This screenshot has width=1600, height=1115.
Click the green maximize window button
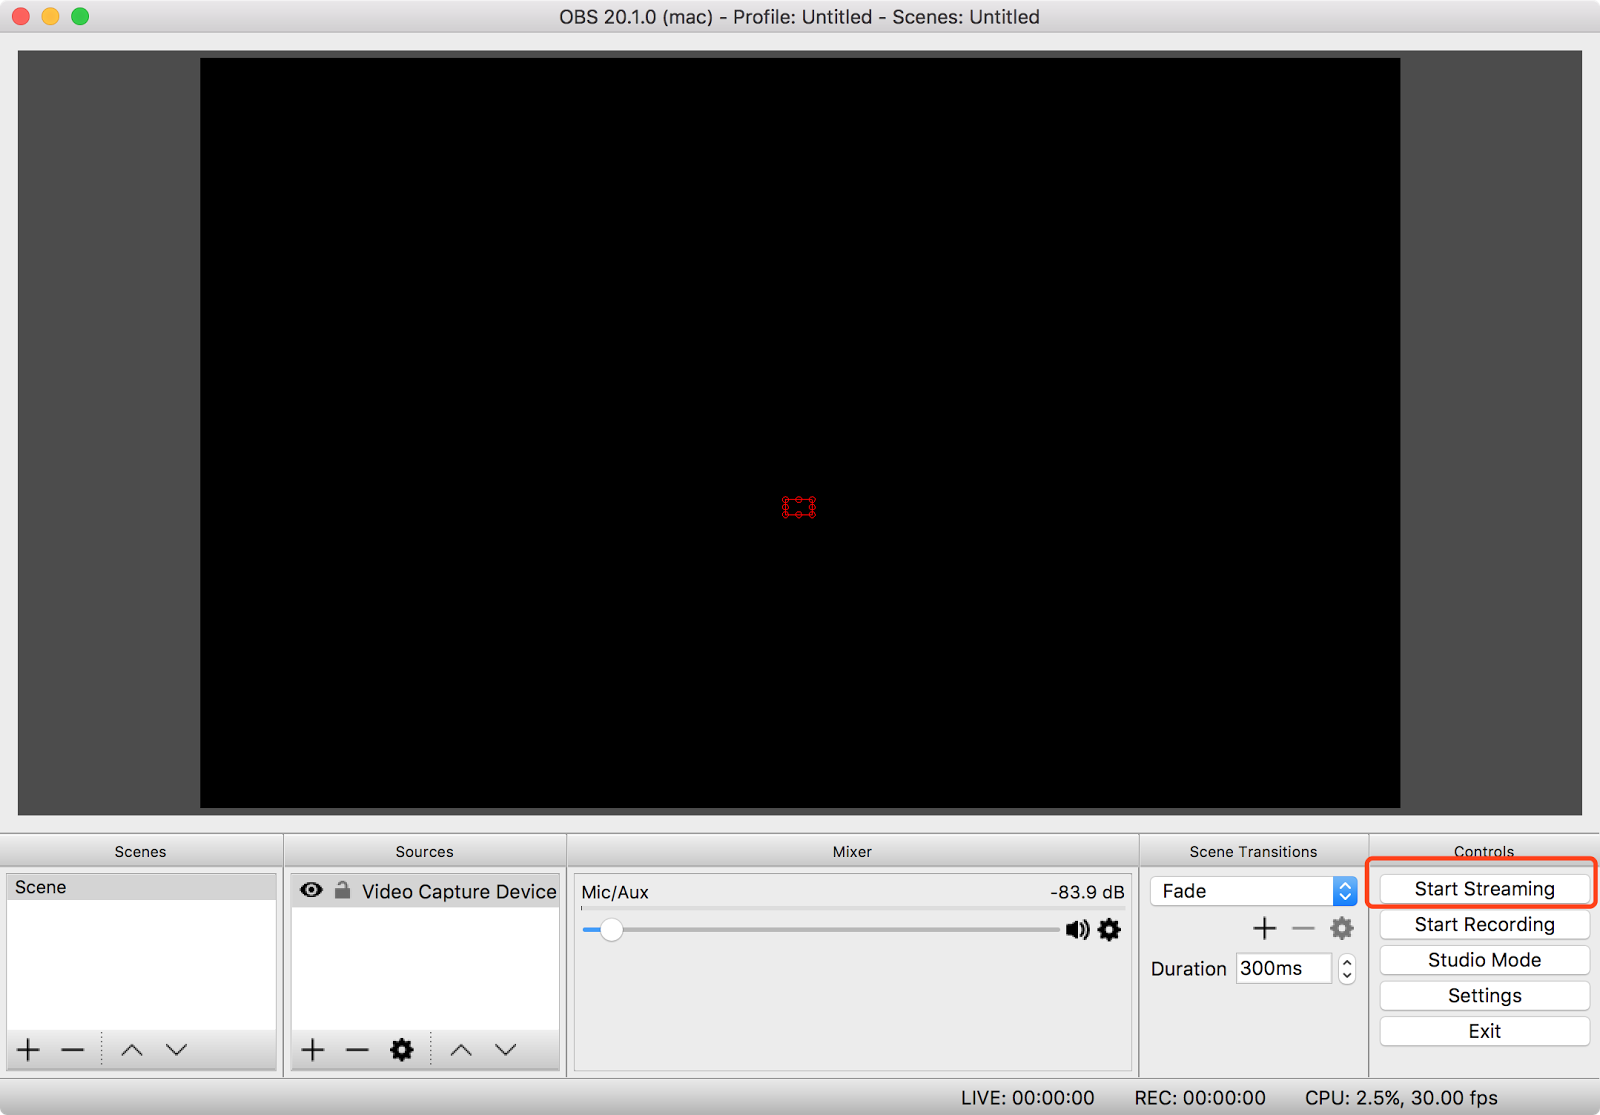[80, 16]
